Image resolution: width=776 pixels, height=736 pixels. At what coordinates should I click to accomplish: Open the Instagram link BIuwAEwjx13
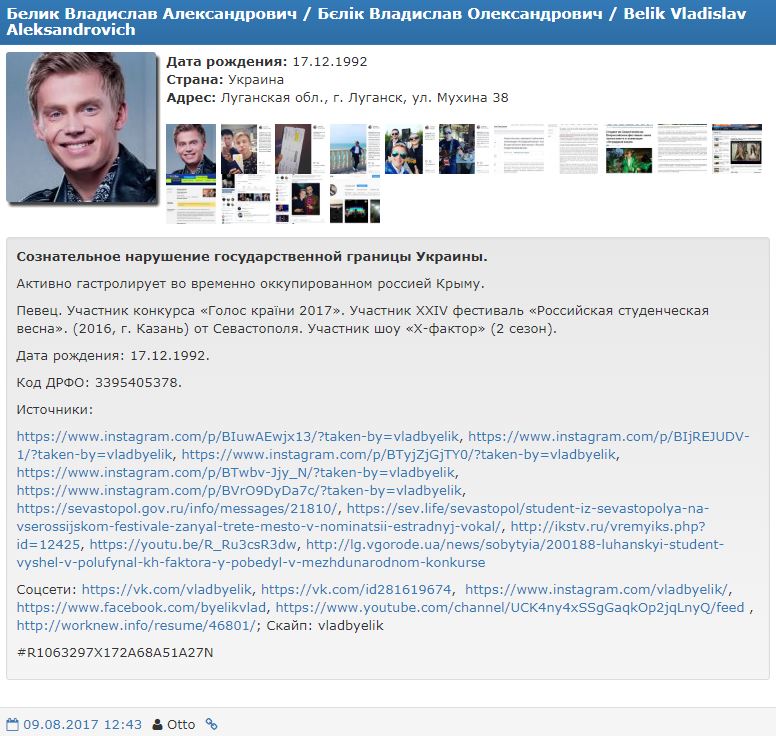click(x=238, y=437)
